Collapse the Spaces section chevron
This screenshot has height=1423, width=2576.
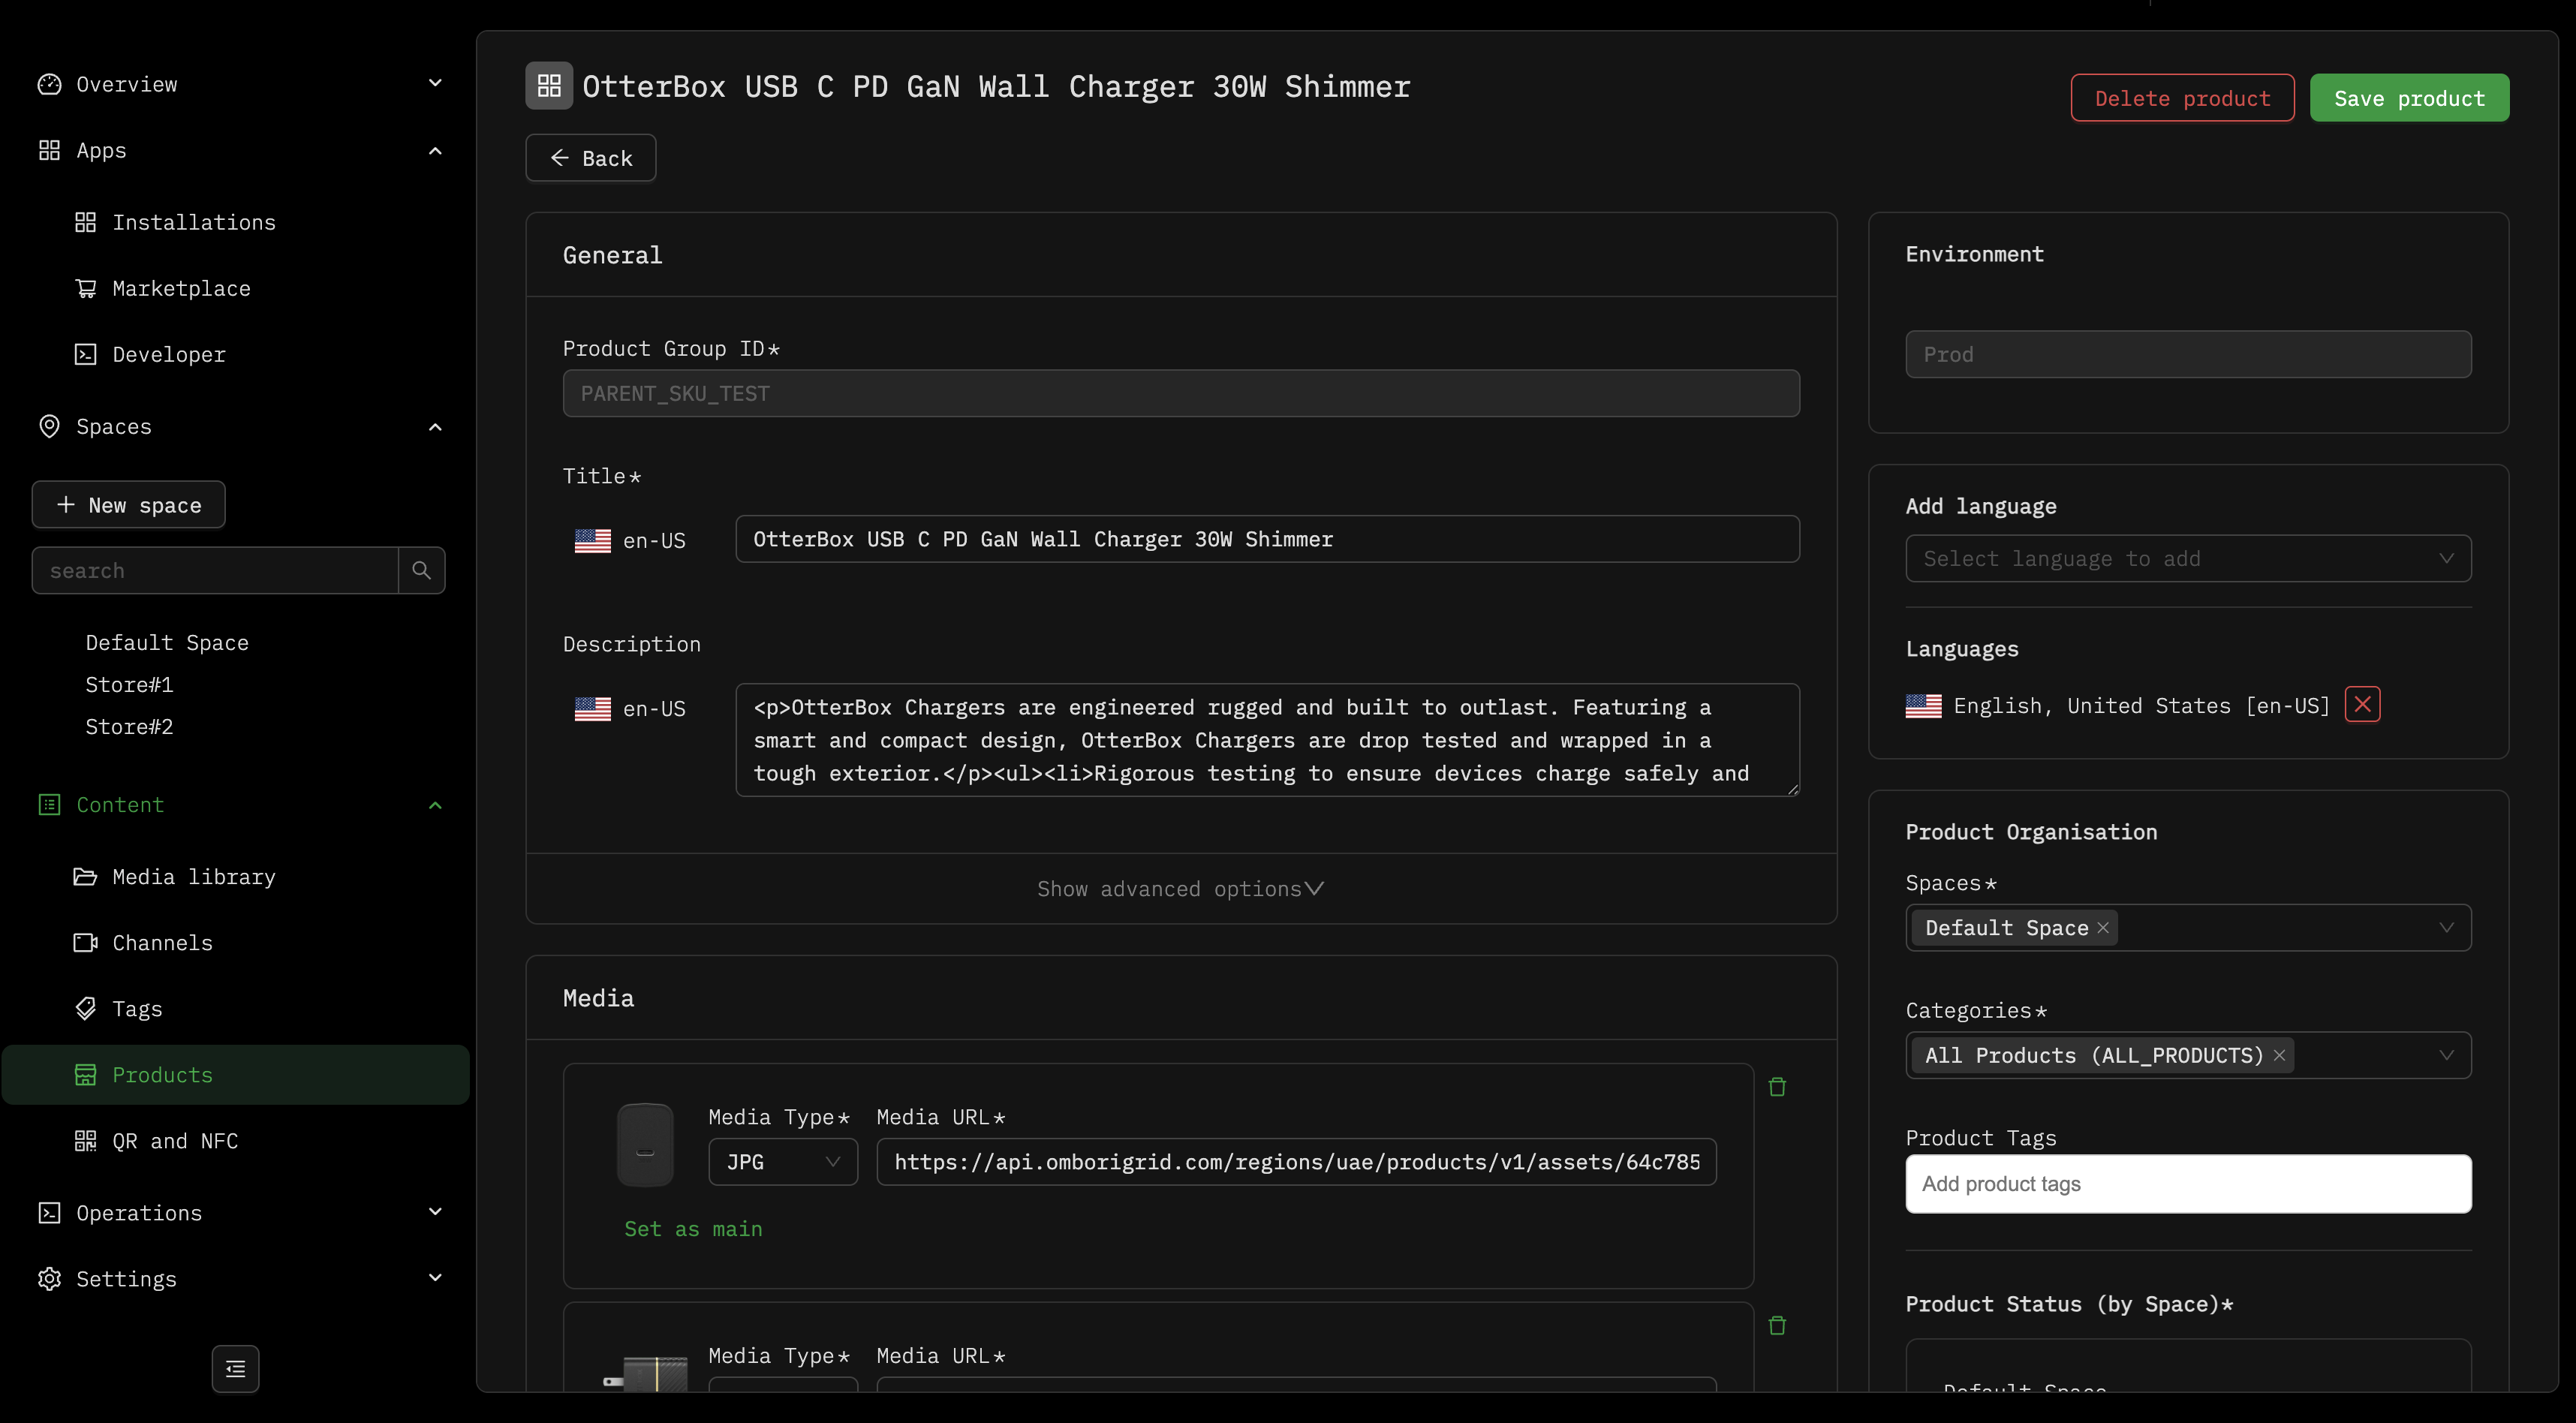(x=435, y=426)
